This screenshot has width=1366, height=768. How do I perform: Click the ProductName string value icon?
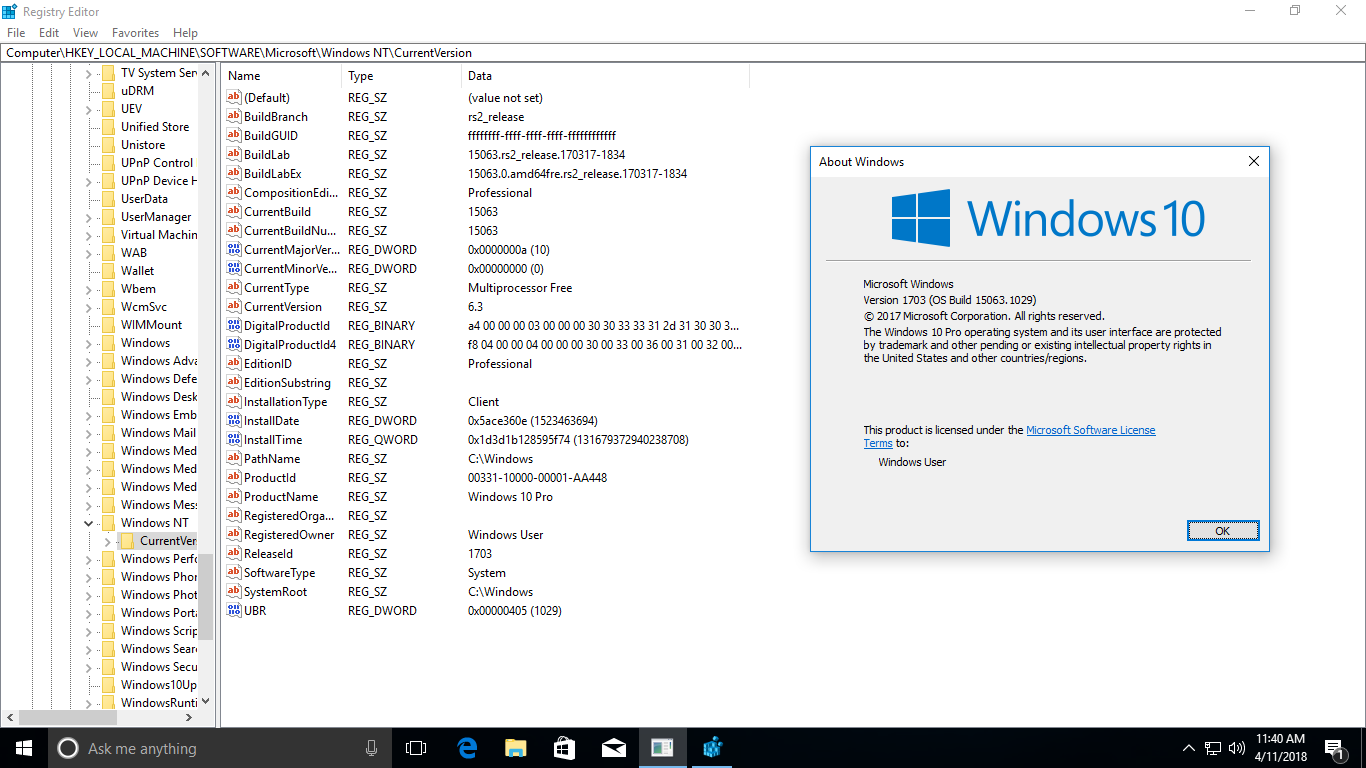[x=234, y=497]
